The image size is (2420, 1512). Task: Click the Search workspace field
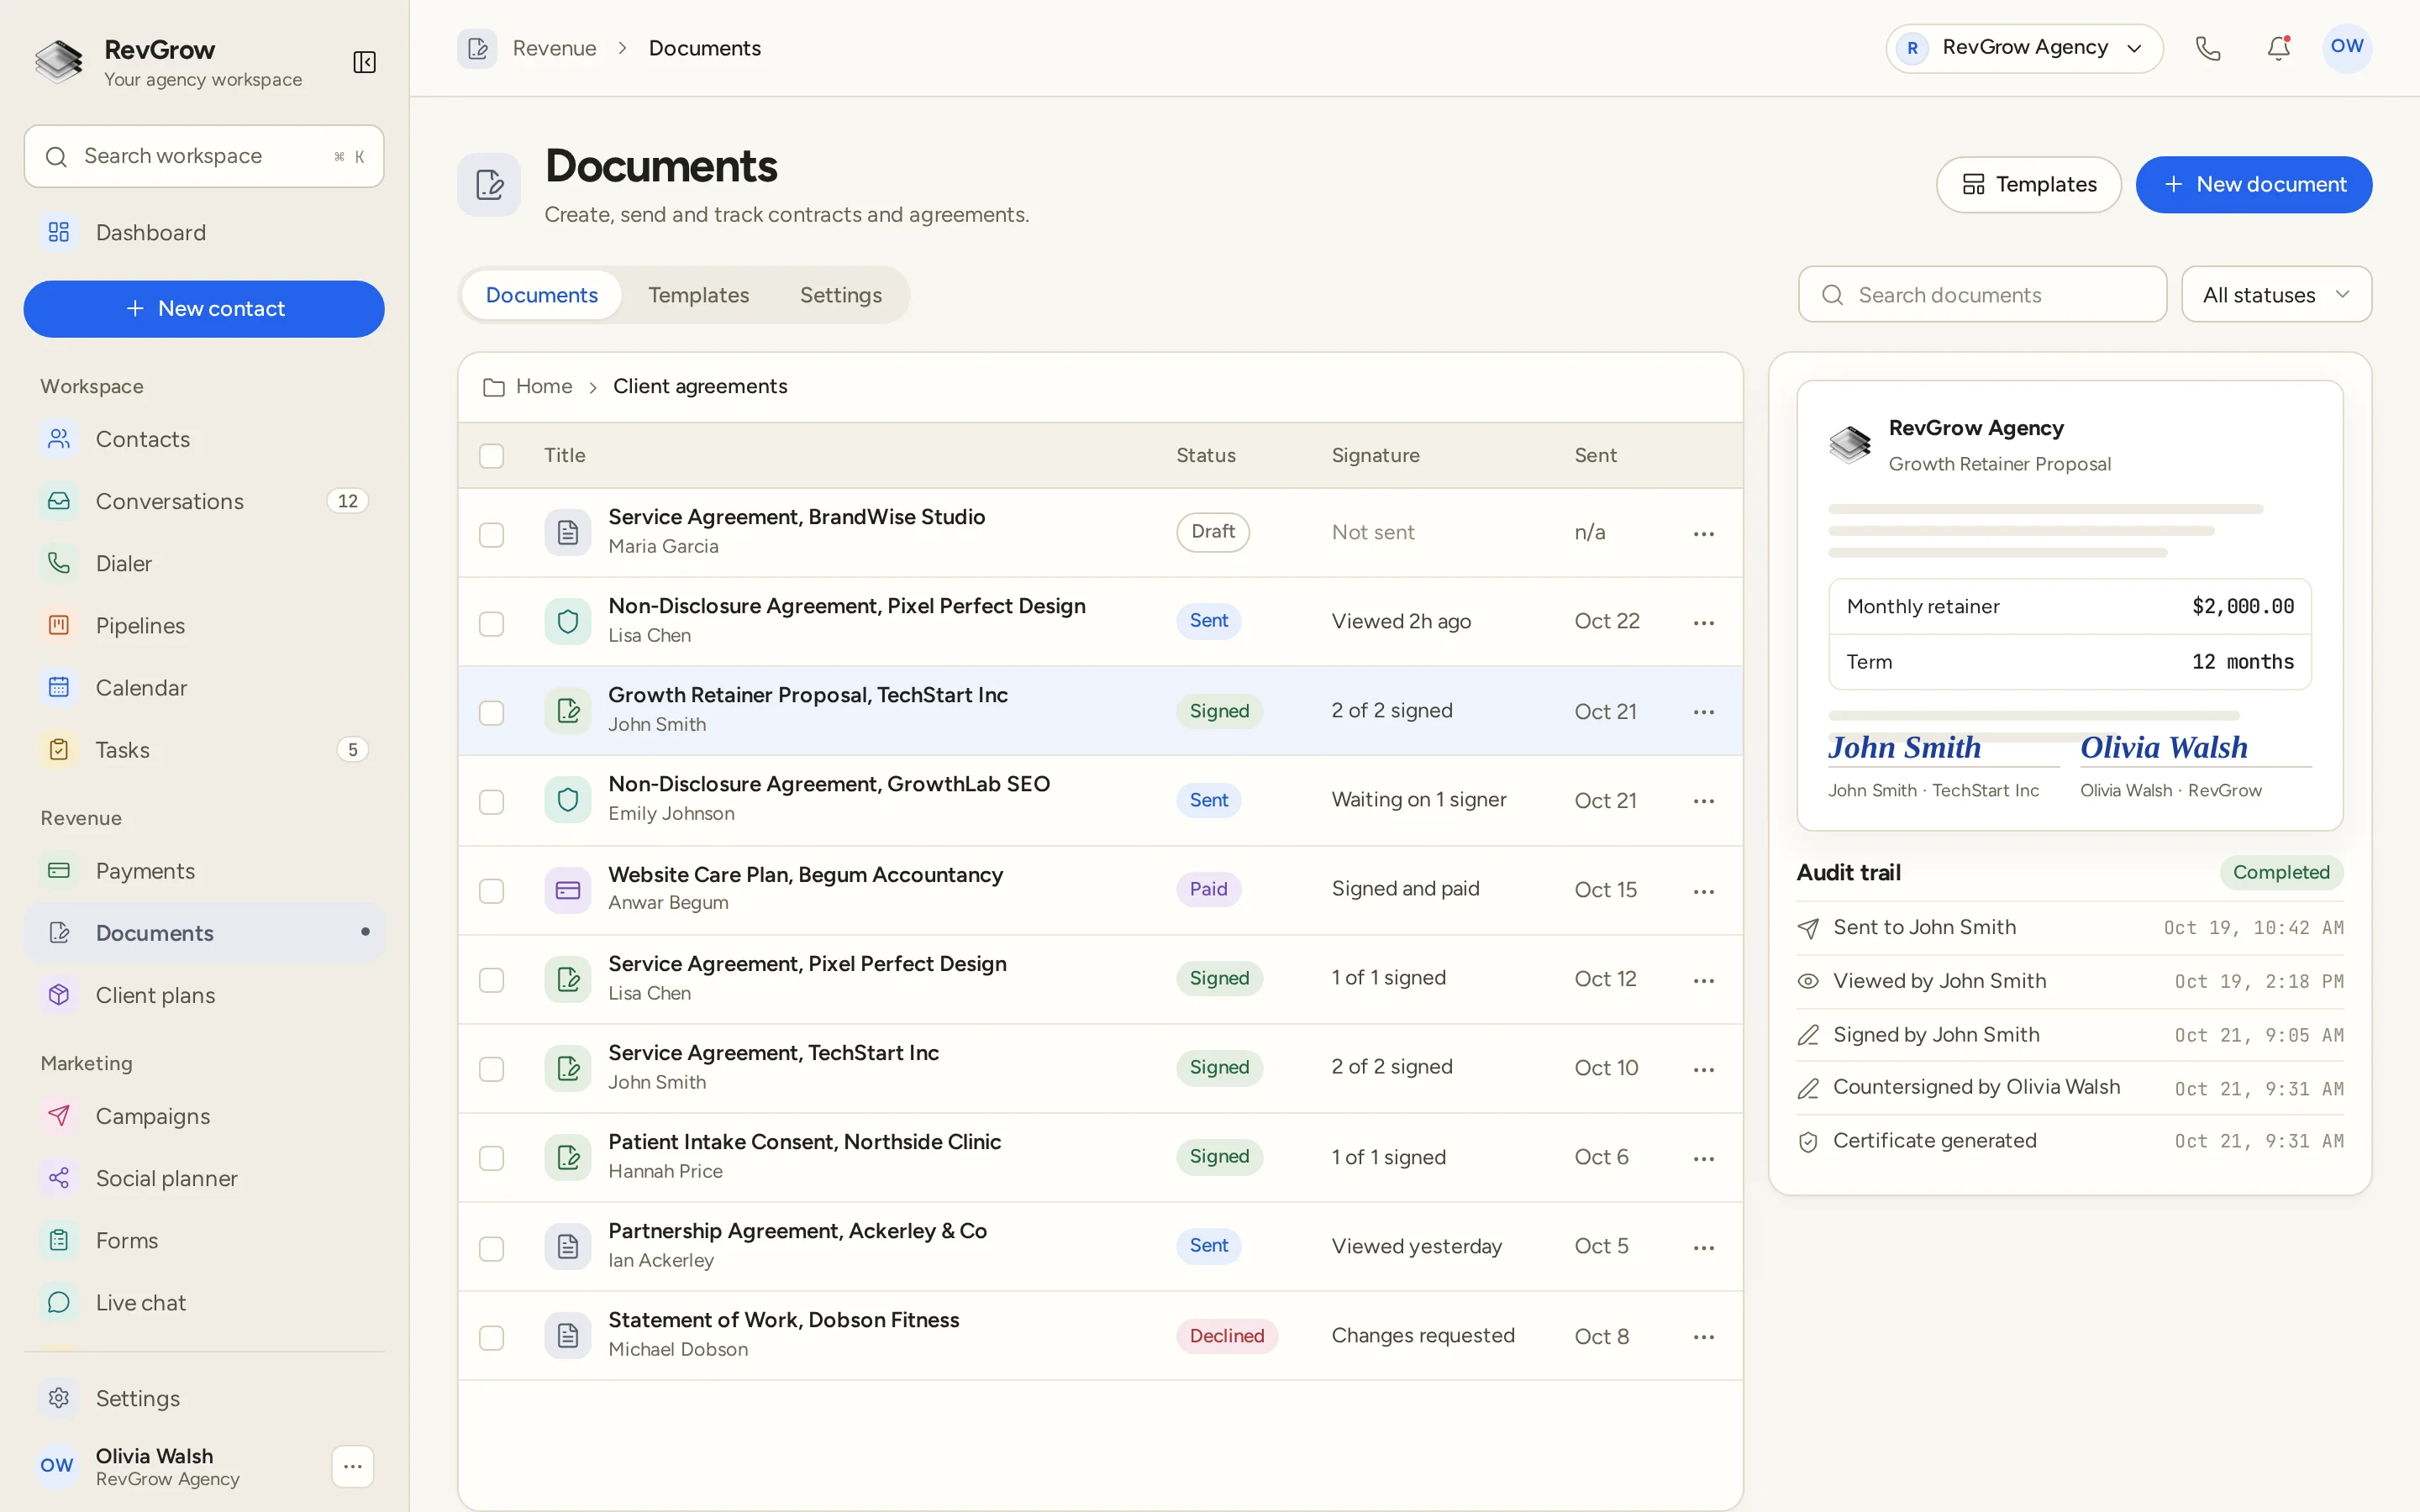204,156
